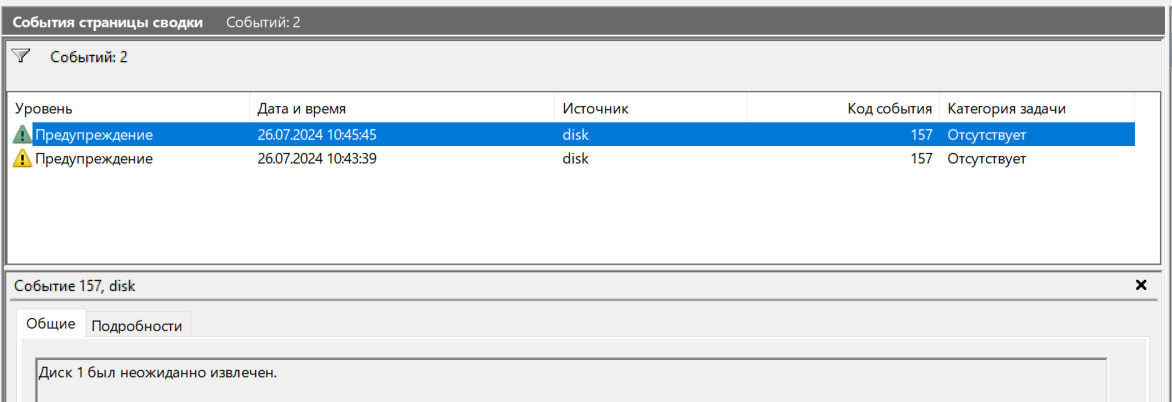
Task: Click the Код события column header
Action: click(x=890, y=108)
